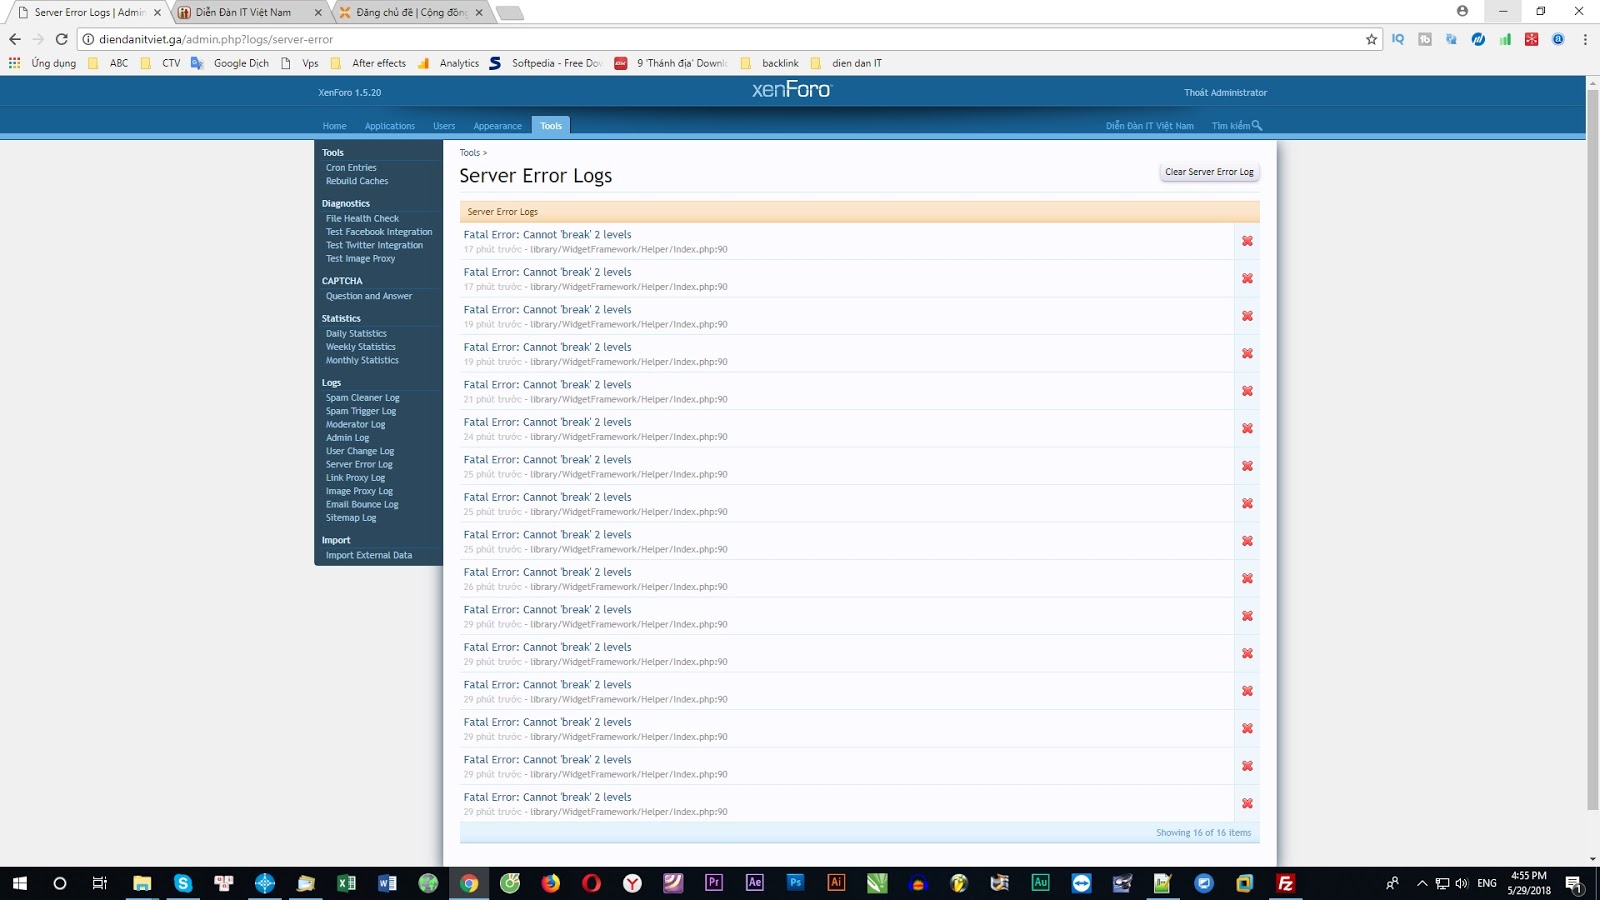
Task: Bookmark this page with the star icon
Action: (x=1371, y=39)
